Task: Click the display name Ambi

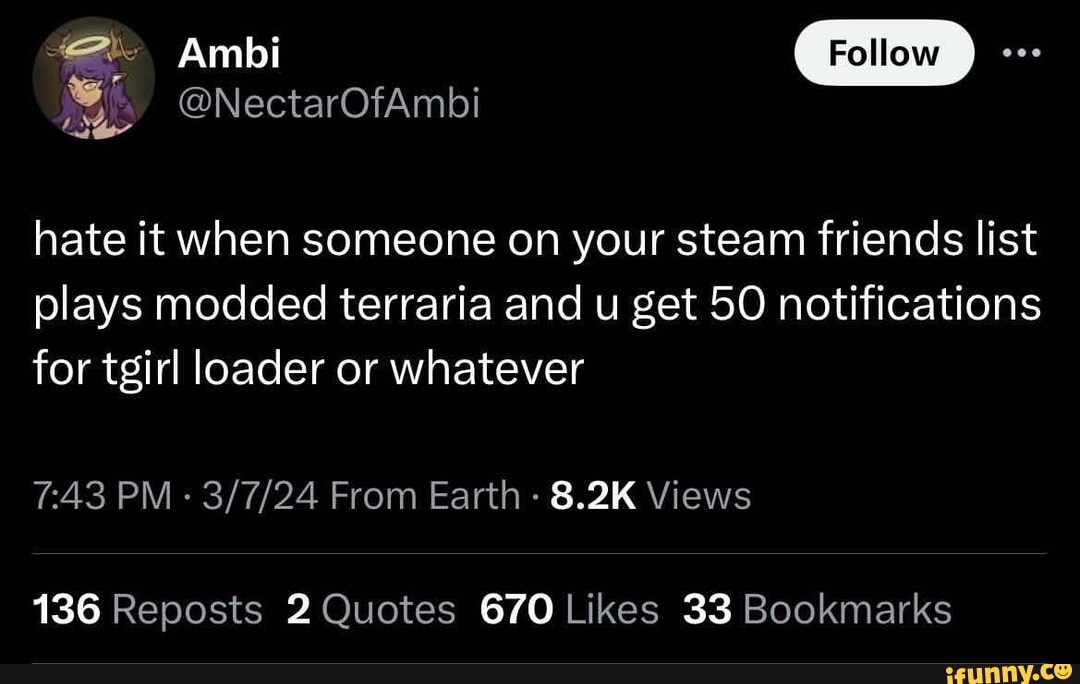Action: click(x=228, y=52)
